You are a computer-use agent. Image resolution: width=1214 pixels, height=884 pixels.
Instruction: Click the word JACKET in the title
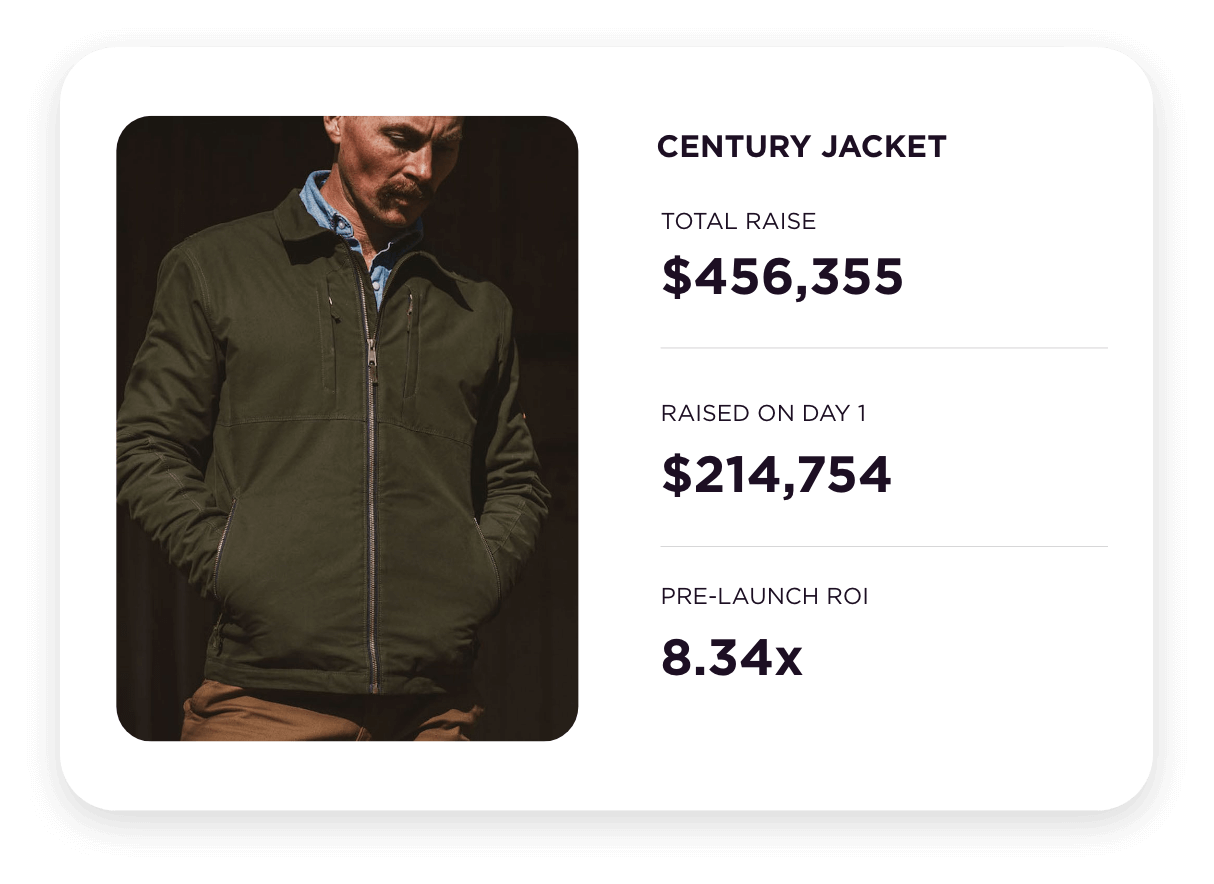click(x=883, y=147)
